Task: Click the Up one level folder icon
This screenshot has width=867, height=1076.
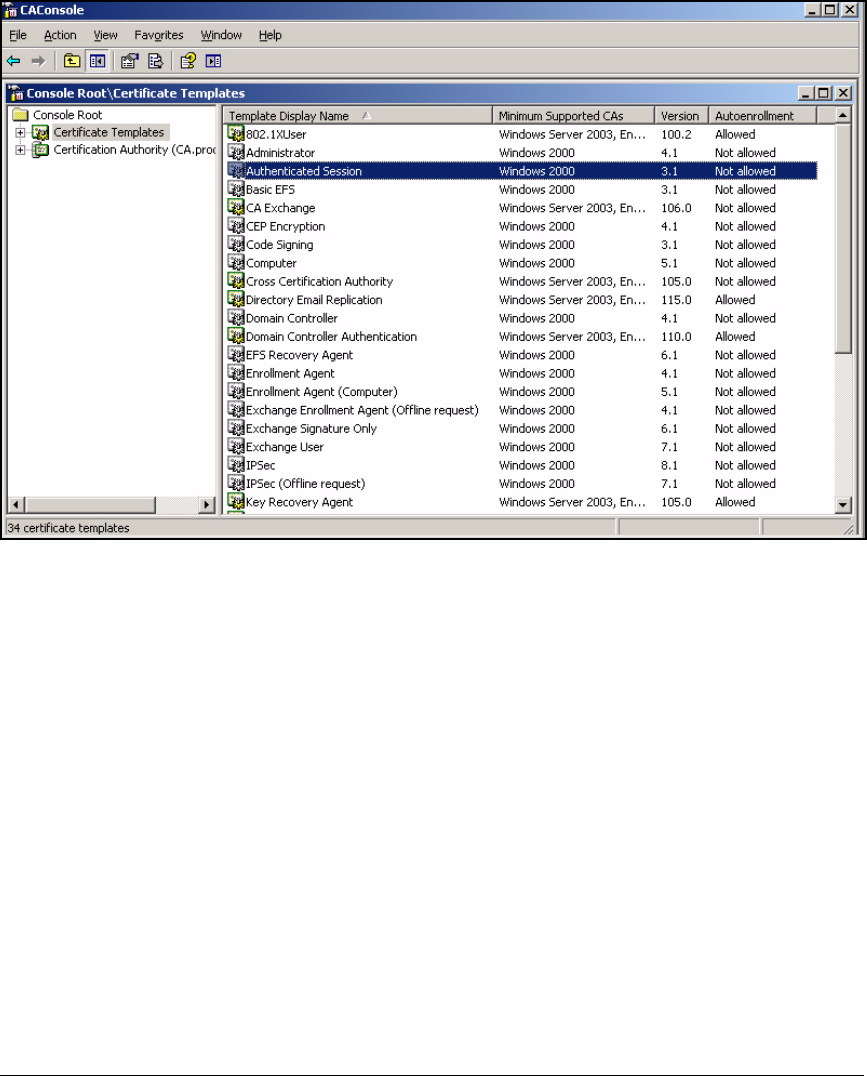Action: 71,61
